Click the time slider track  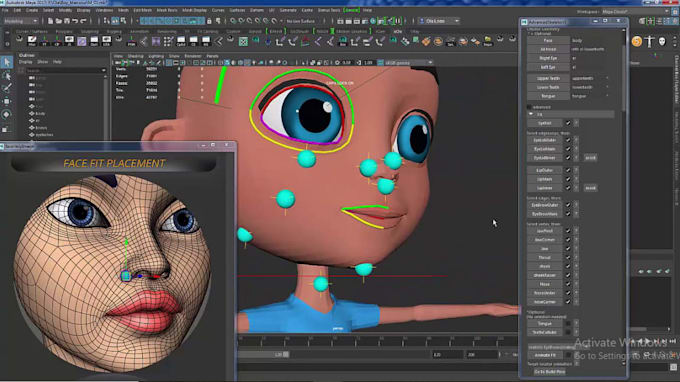(377, 342)
